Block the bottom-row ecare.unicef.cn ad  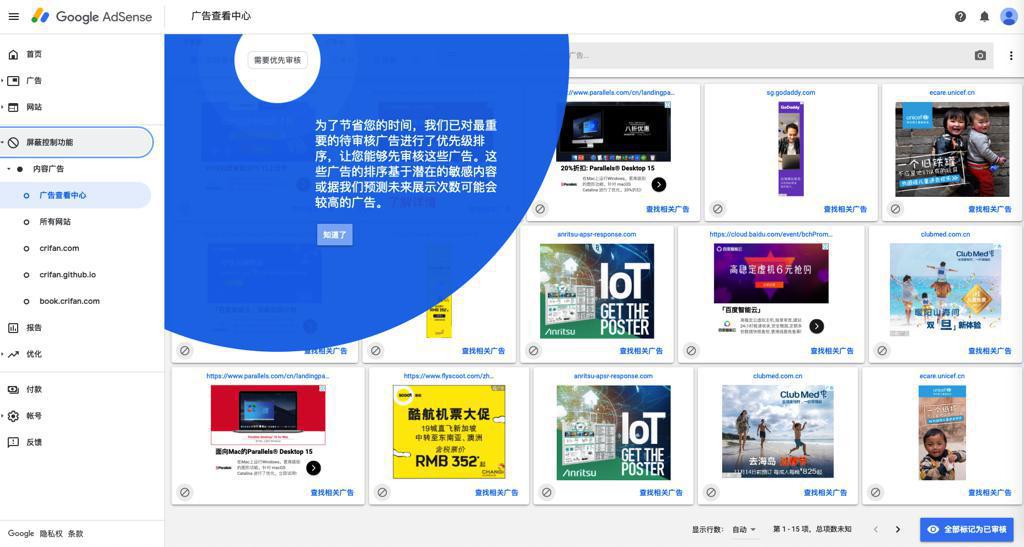(875, 492)
